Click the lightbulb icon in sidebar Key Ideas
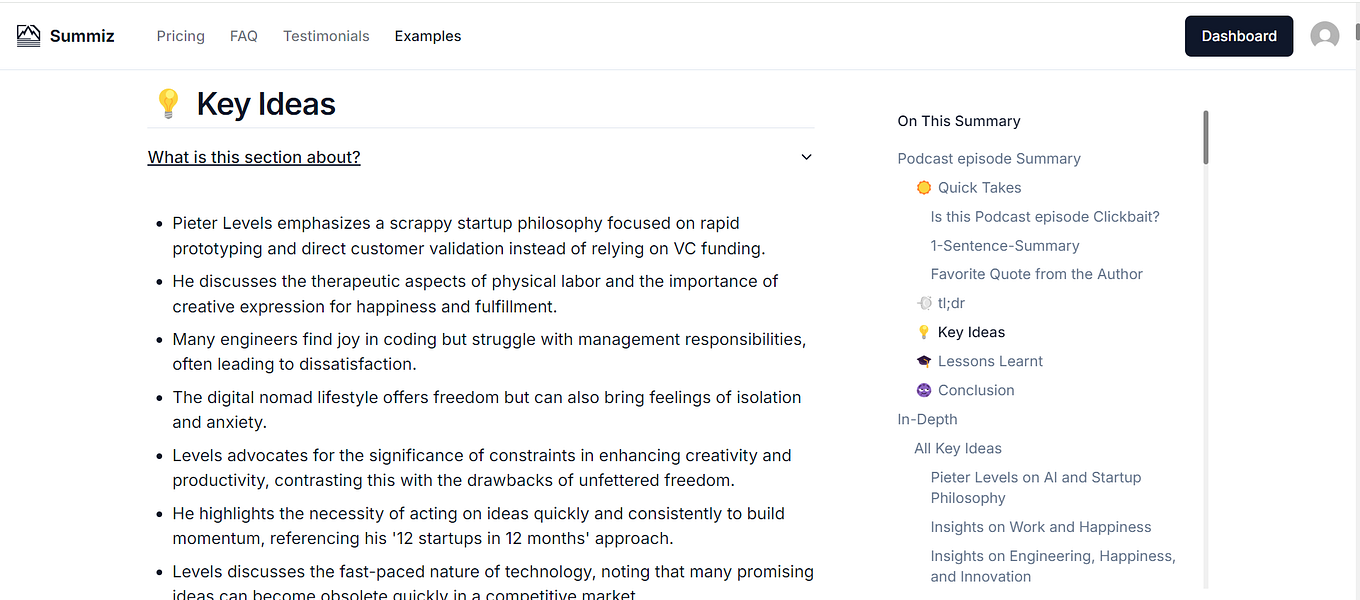Image resolution: width=1360 pixels, height=600 pixels. (x=924, y=332)
